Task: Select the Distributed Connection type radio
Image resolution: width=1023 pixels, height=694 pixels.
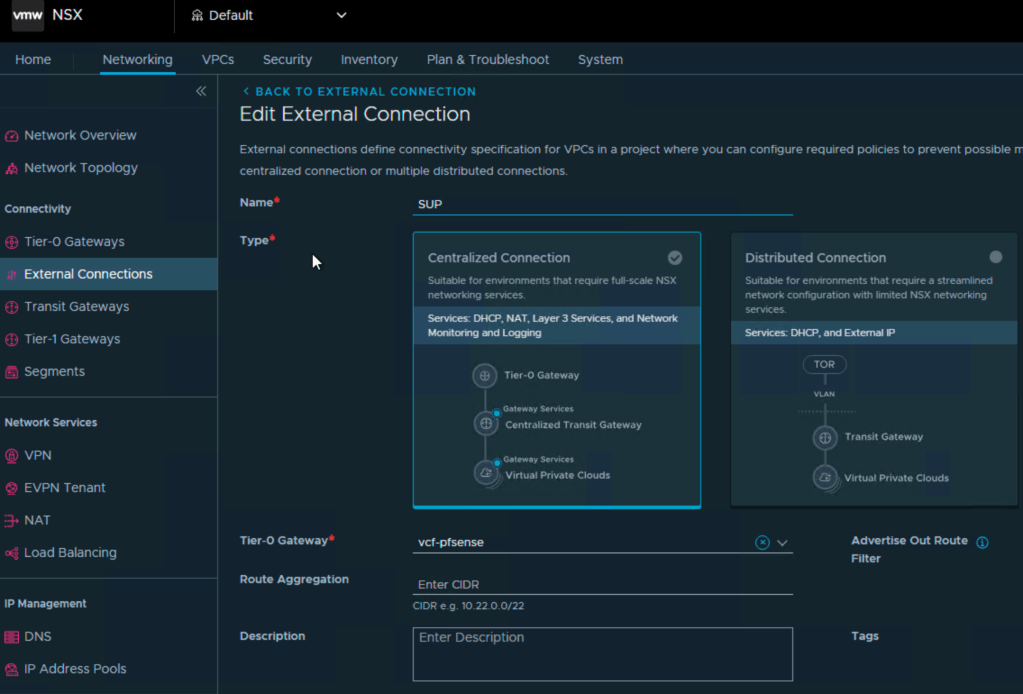Action: [995, 257]
